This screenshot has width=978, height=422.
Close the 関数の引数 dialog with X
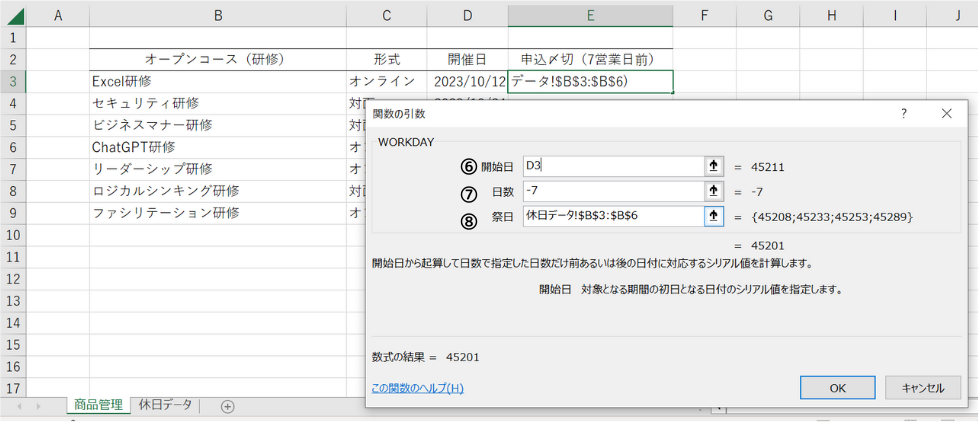[x=946, y=114]
